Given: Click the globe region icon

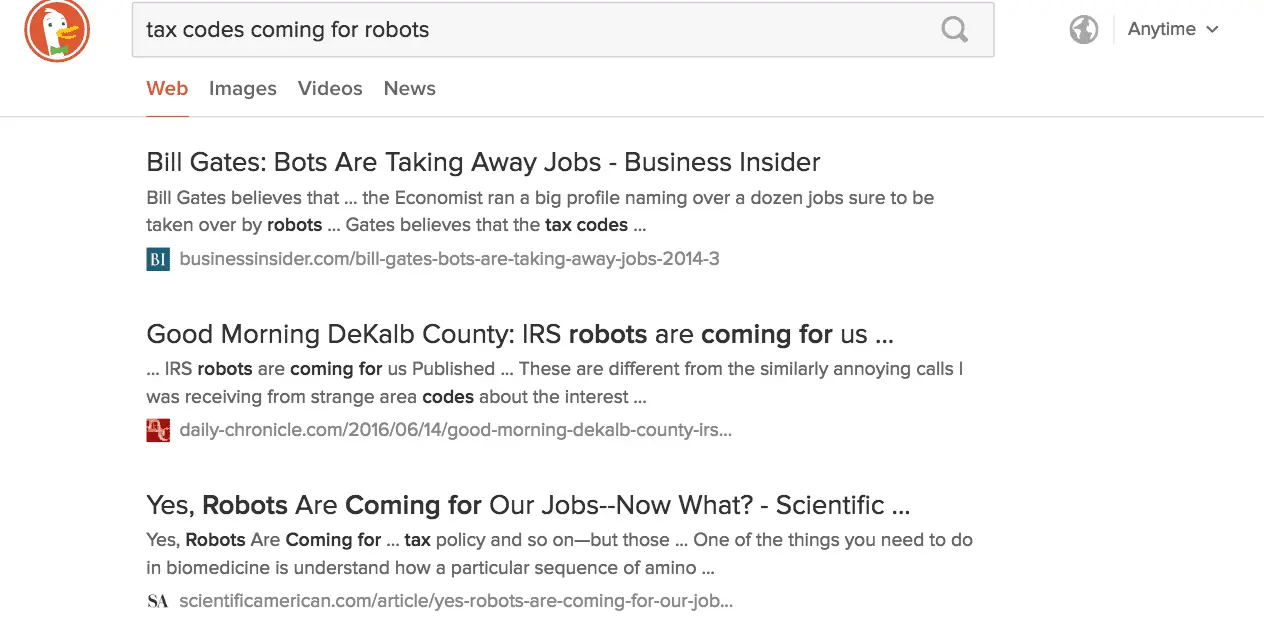Looking at the screenshot, I should [1083, 30].
